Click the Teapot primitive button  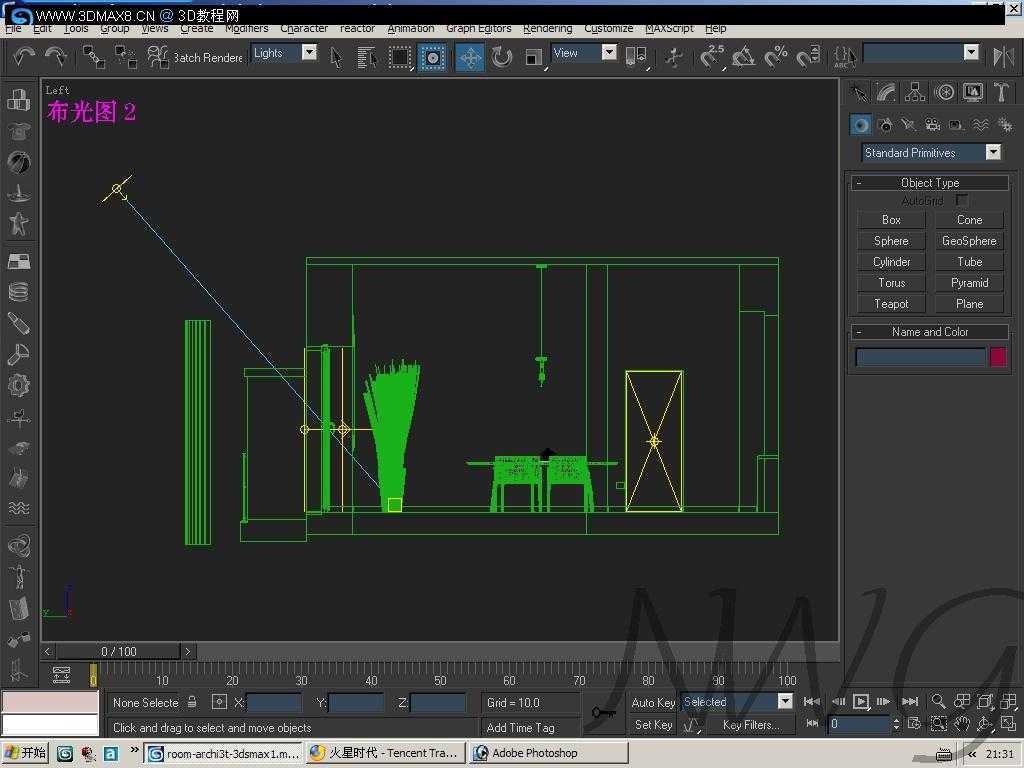(x=891, y=304)
